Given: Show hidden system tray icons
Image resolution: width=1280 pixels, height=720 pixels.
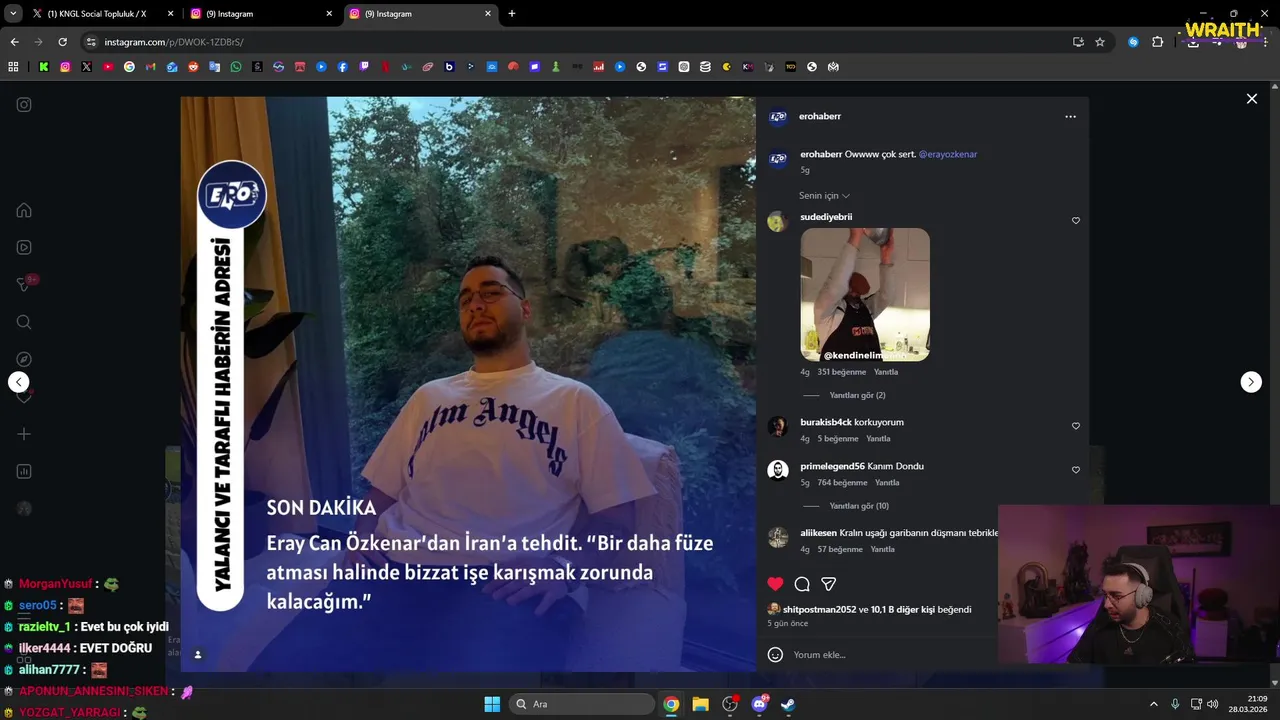Looking at the screenshot, I should click(x=1153, y=704).
